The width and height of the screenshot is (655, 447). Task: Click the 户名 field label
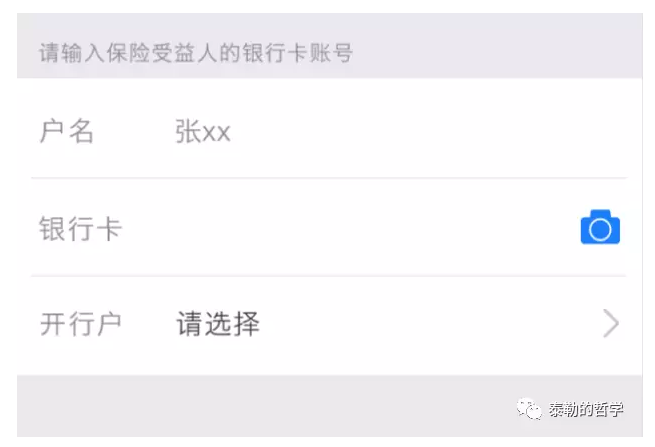pyautogui.click(x=66, y=132)
